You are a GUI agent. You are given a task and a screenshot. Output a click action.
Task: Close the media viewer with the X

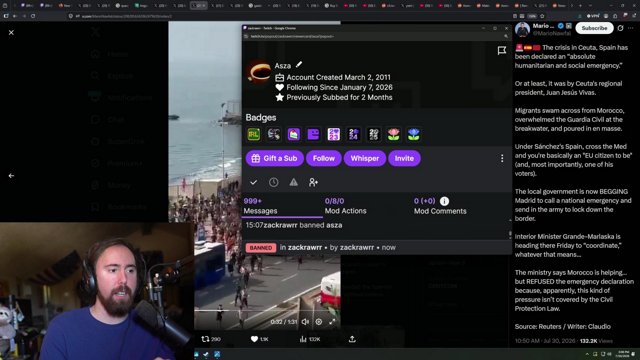tap(11, 32)
